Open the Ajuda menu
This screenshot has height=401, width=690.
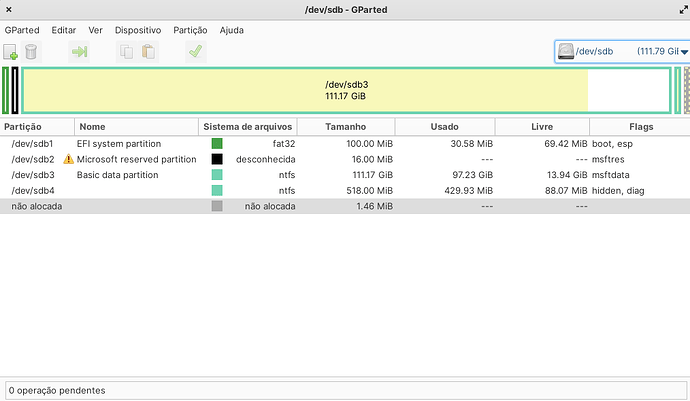(x=231, y=30)
